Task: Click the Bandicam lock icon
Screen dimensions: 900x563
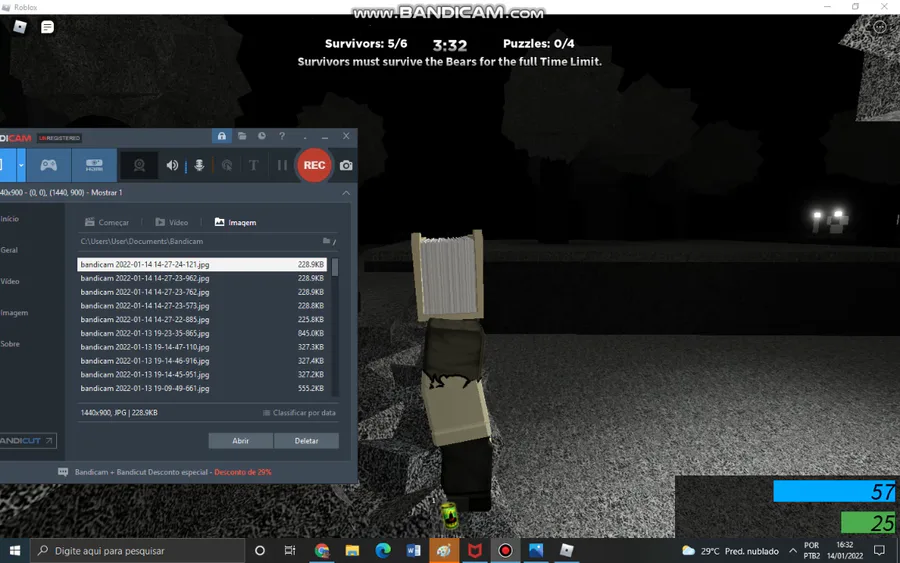Action: pos(222,136)
